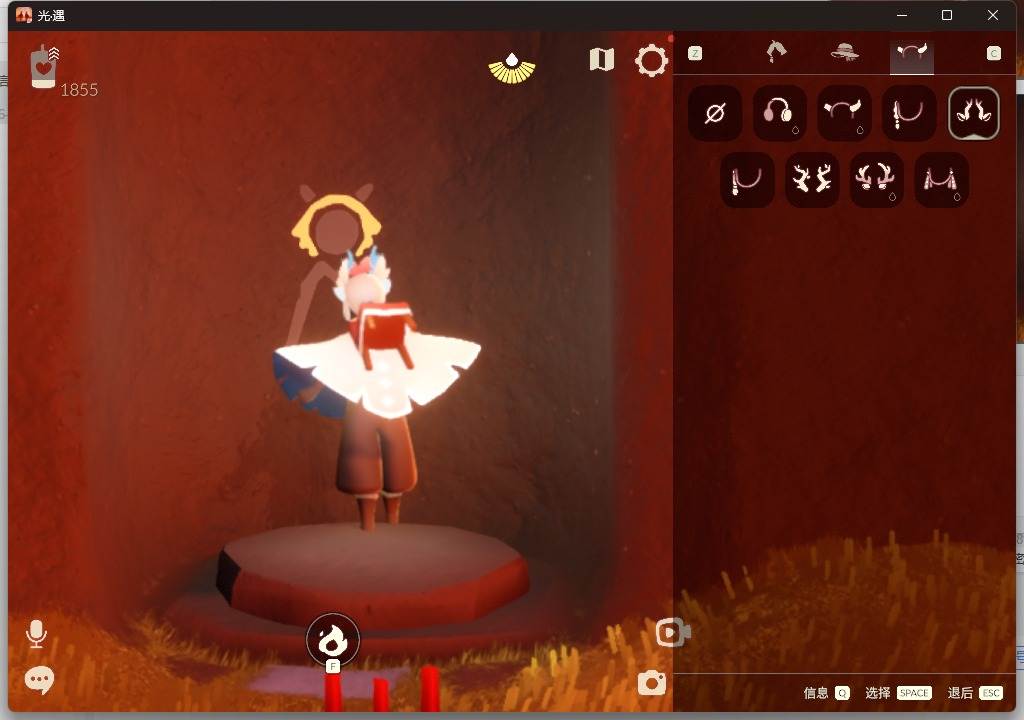Open the chat bubble
Viewport: 1024px width, 720px height.
pos(39,680)
